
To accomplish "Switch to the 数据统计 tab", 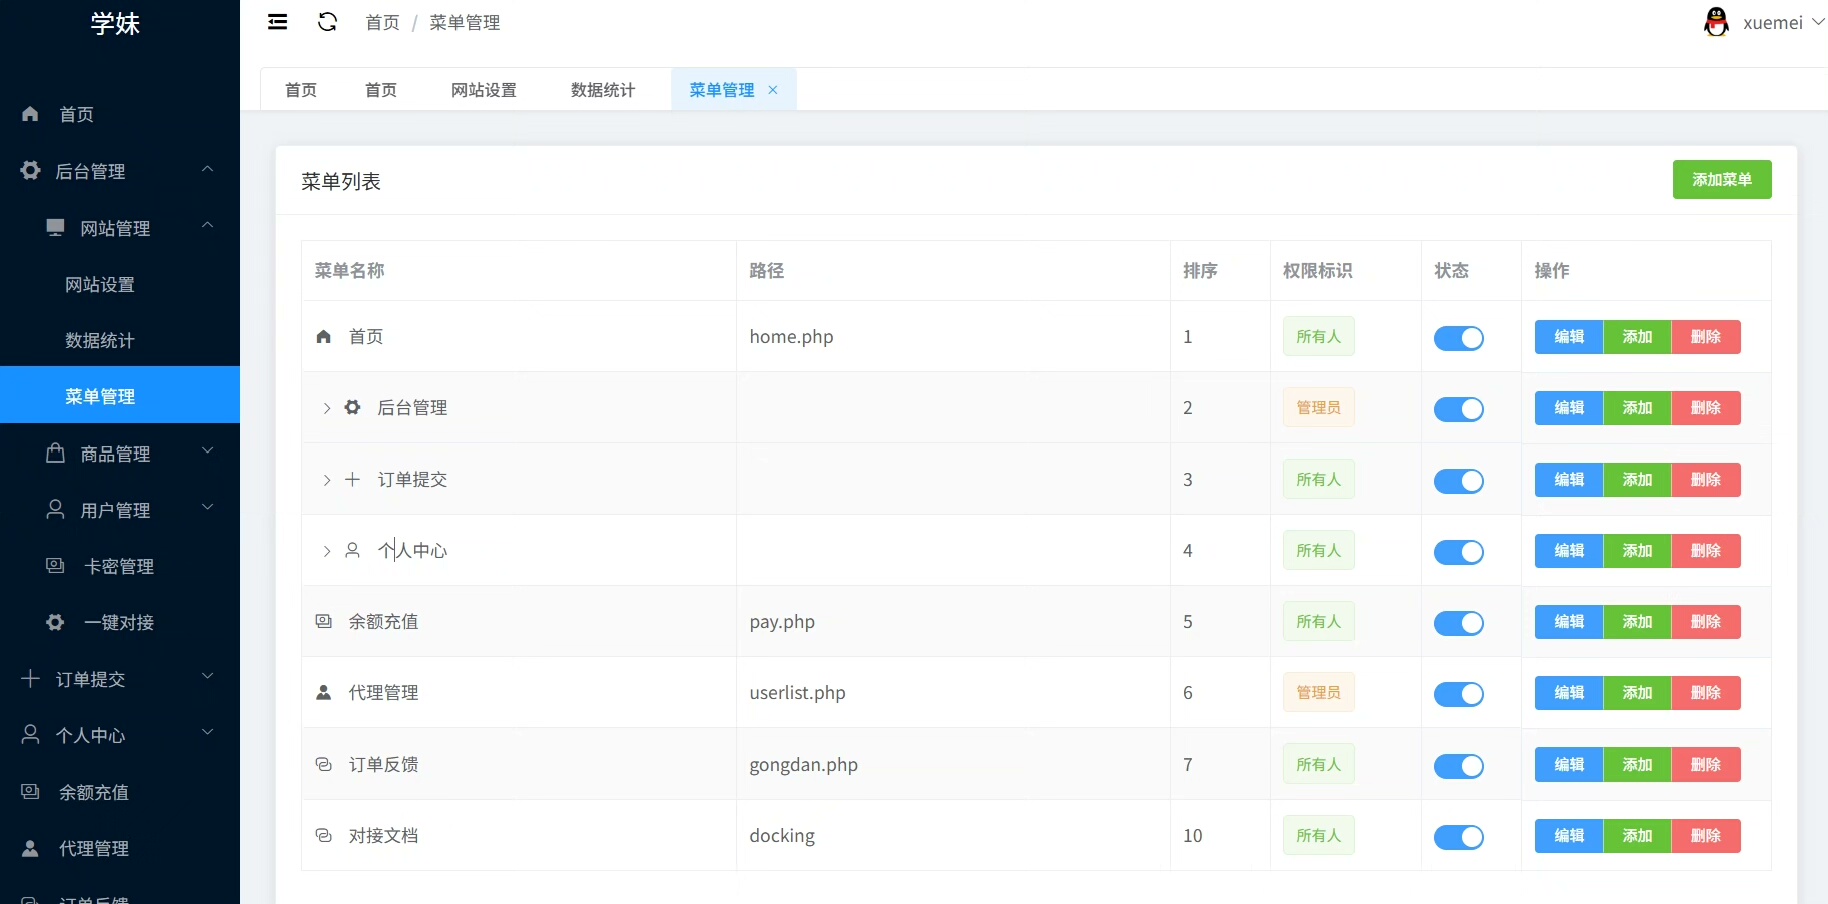I will tap(602, 90).
